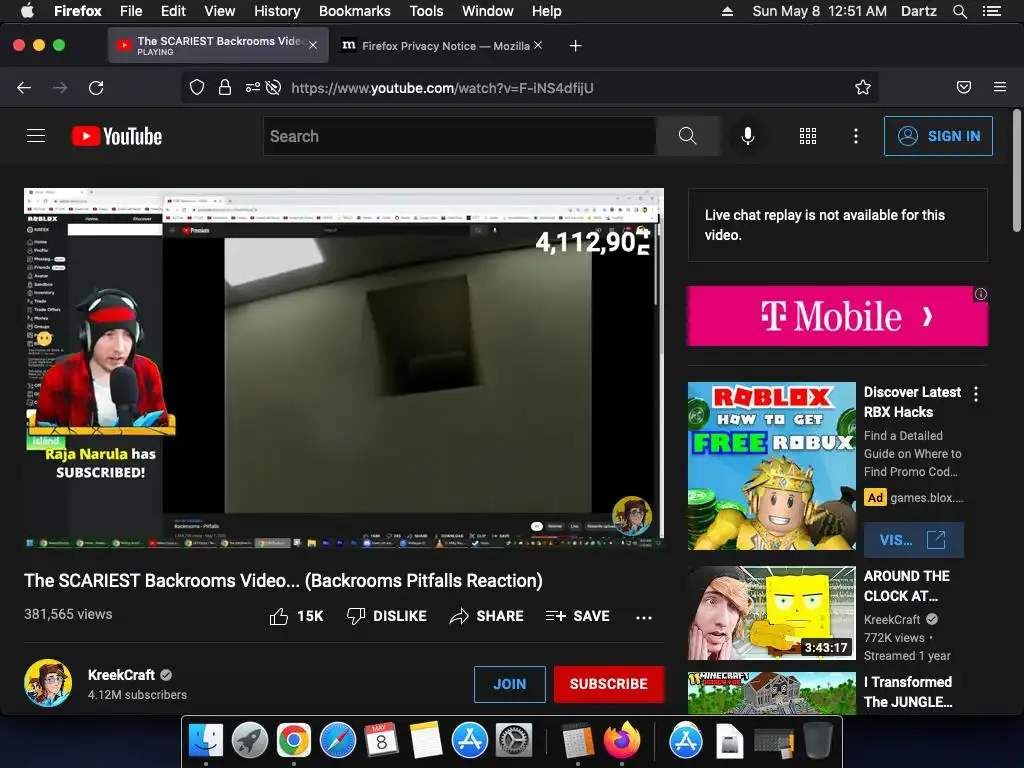View site security padlock information
Image resolution: width=1024 pixels, height=768 pixels.
(225, 88)
